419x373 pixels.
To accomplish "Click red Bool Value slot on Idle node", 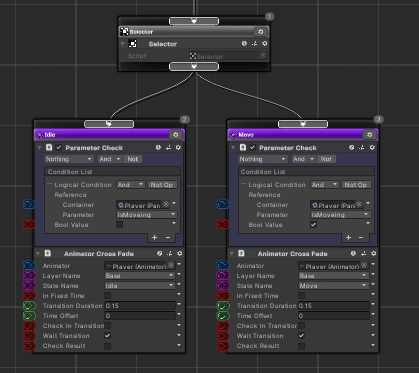I will [x=29, y=225].
